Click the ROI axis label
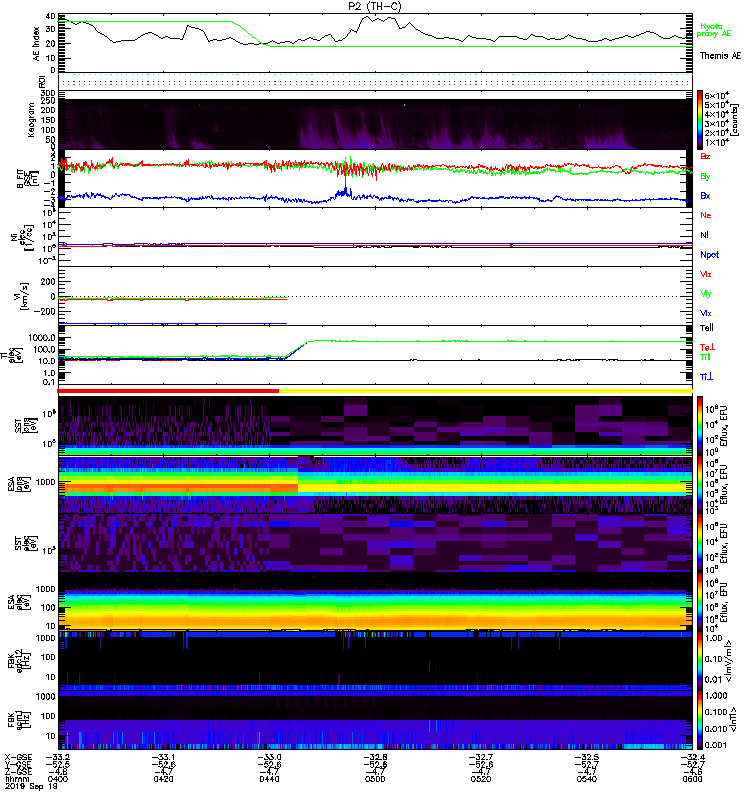 click(42, 81)
